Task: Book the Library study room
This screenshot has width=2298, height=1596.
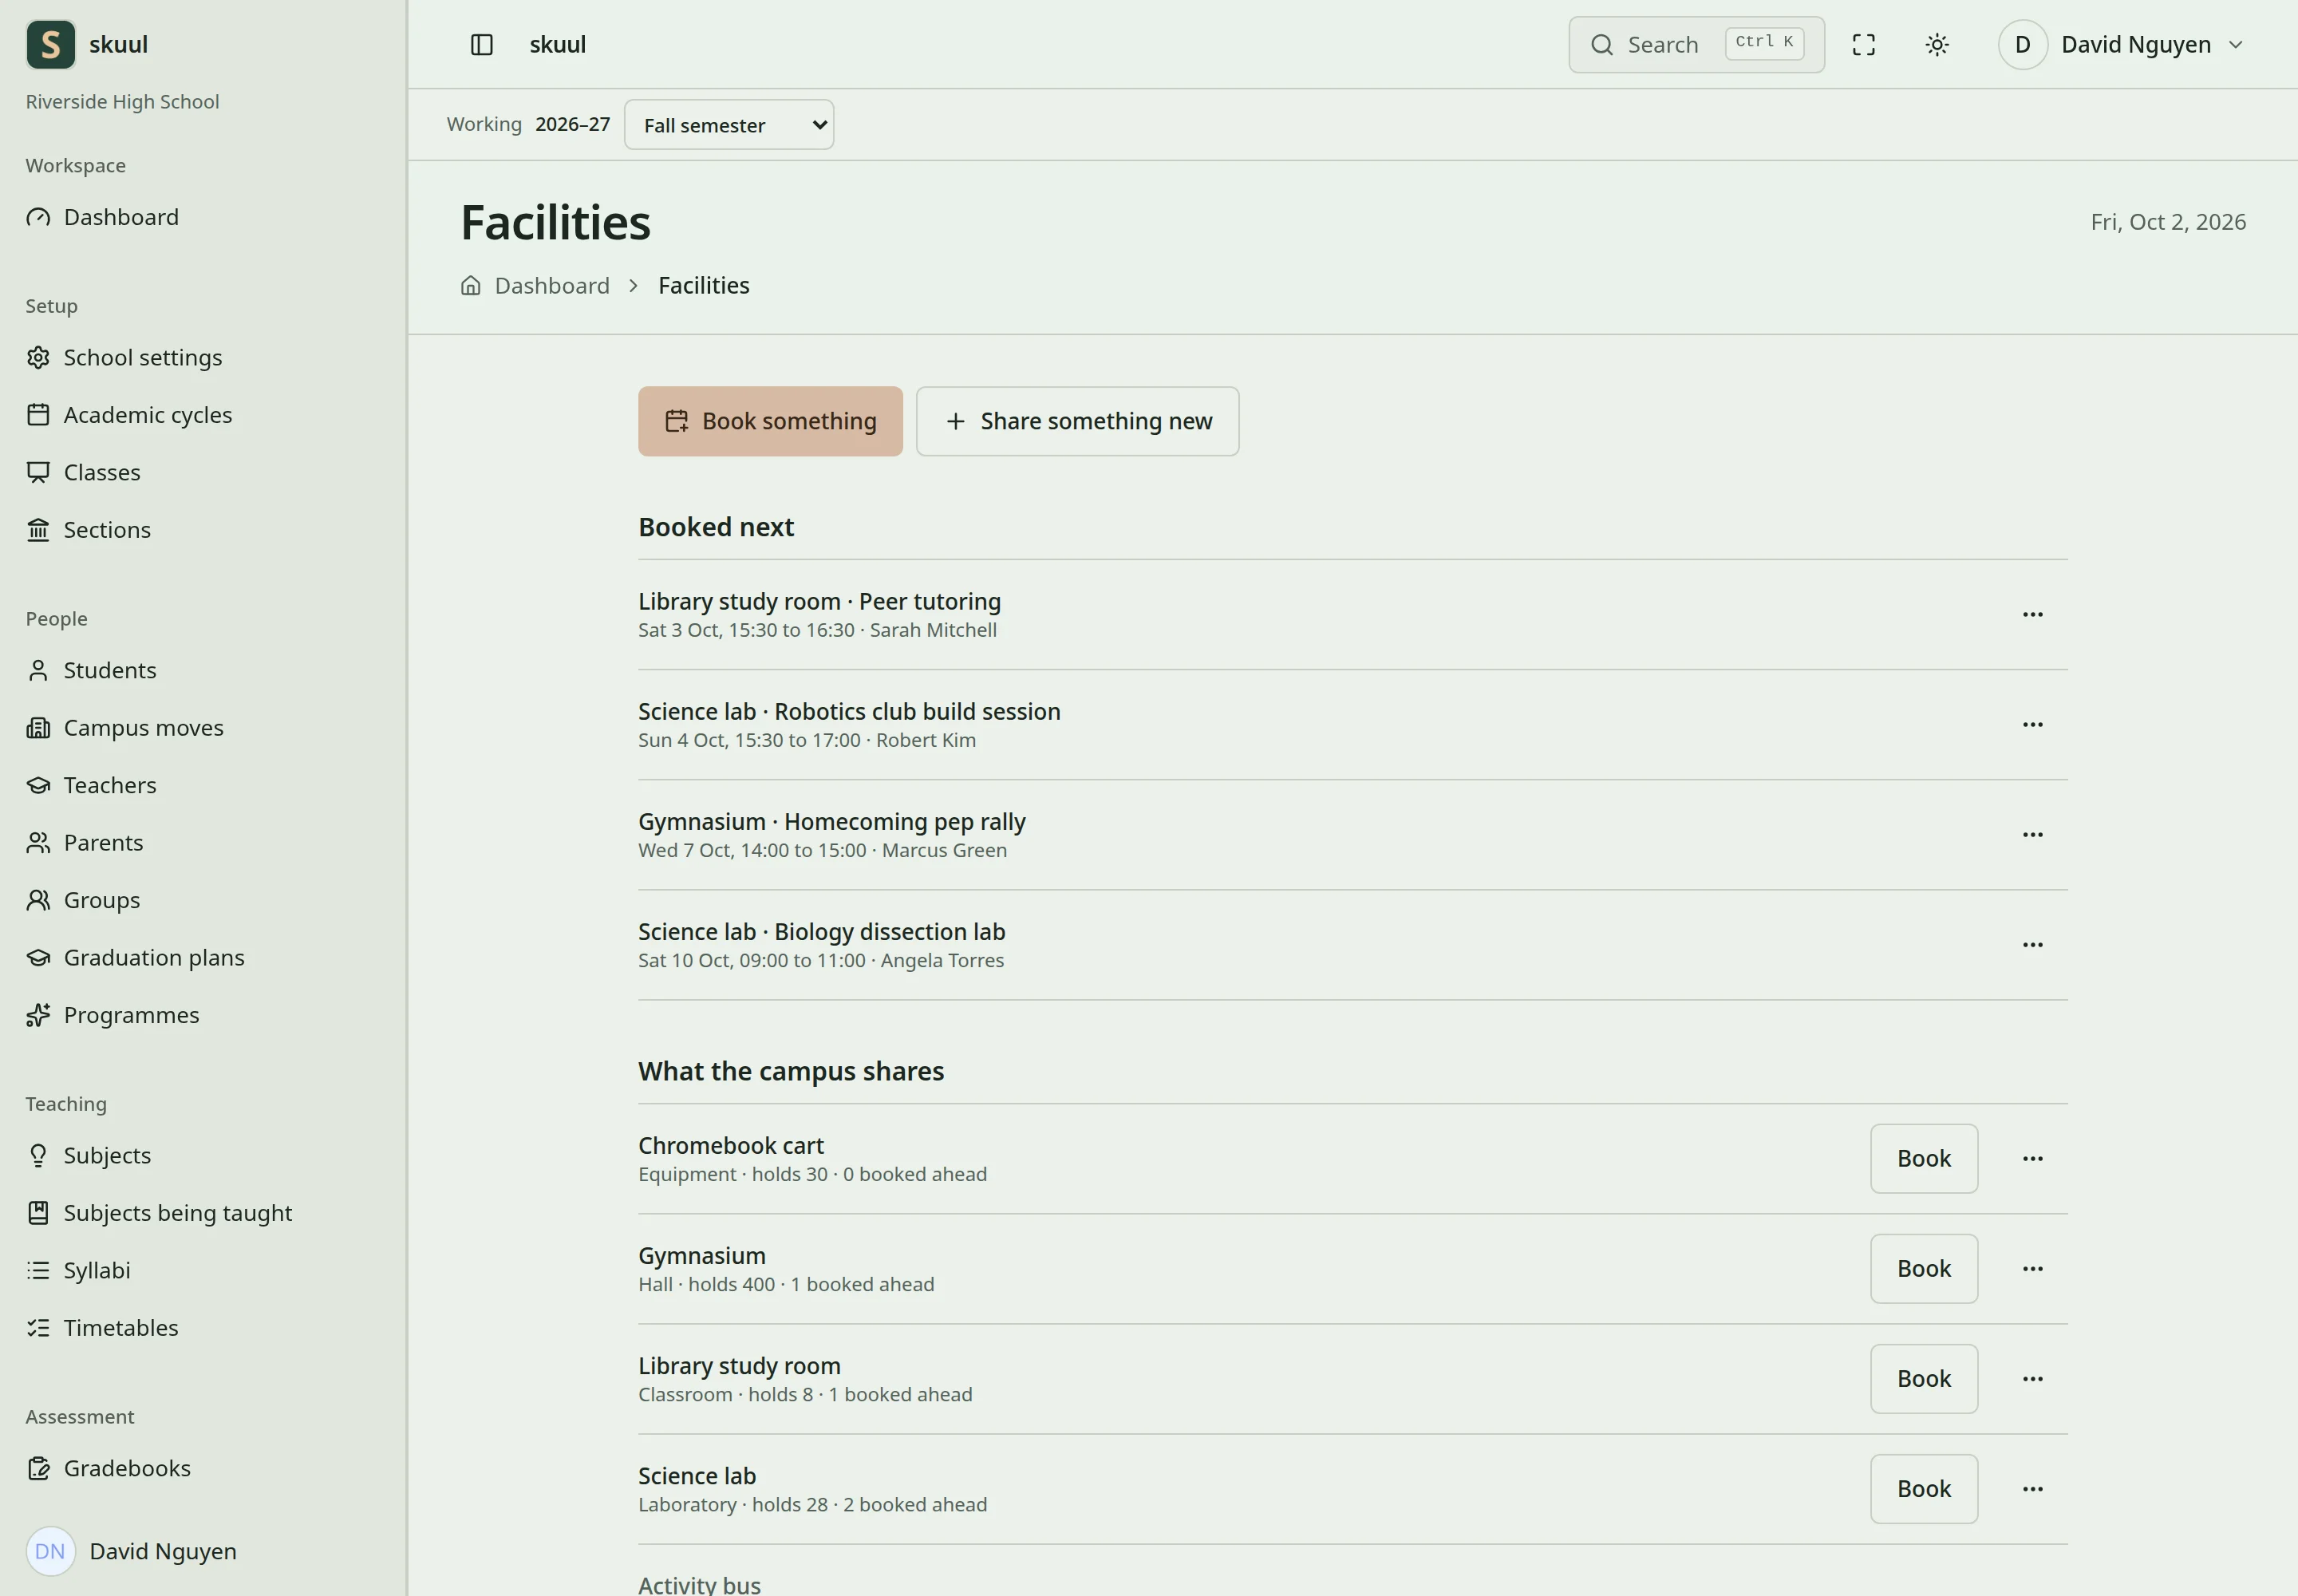Action: 1923,1378
